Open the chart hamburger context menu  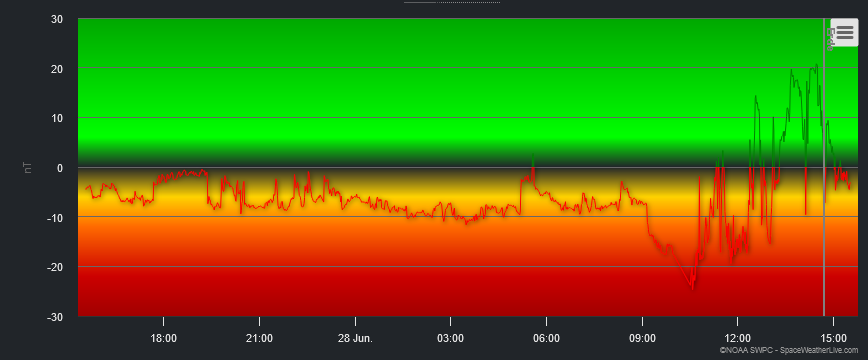pos(844,33)
